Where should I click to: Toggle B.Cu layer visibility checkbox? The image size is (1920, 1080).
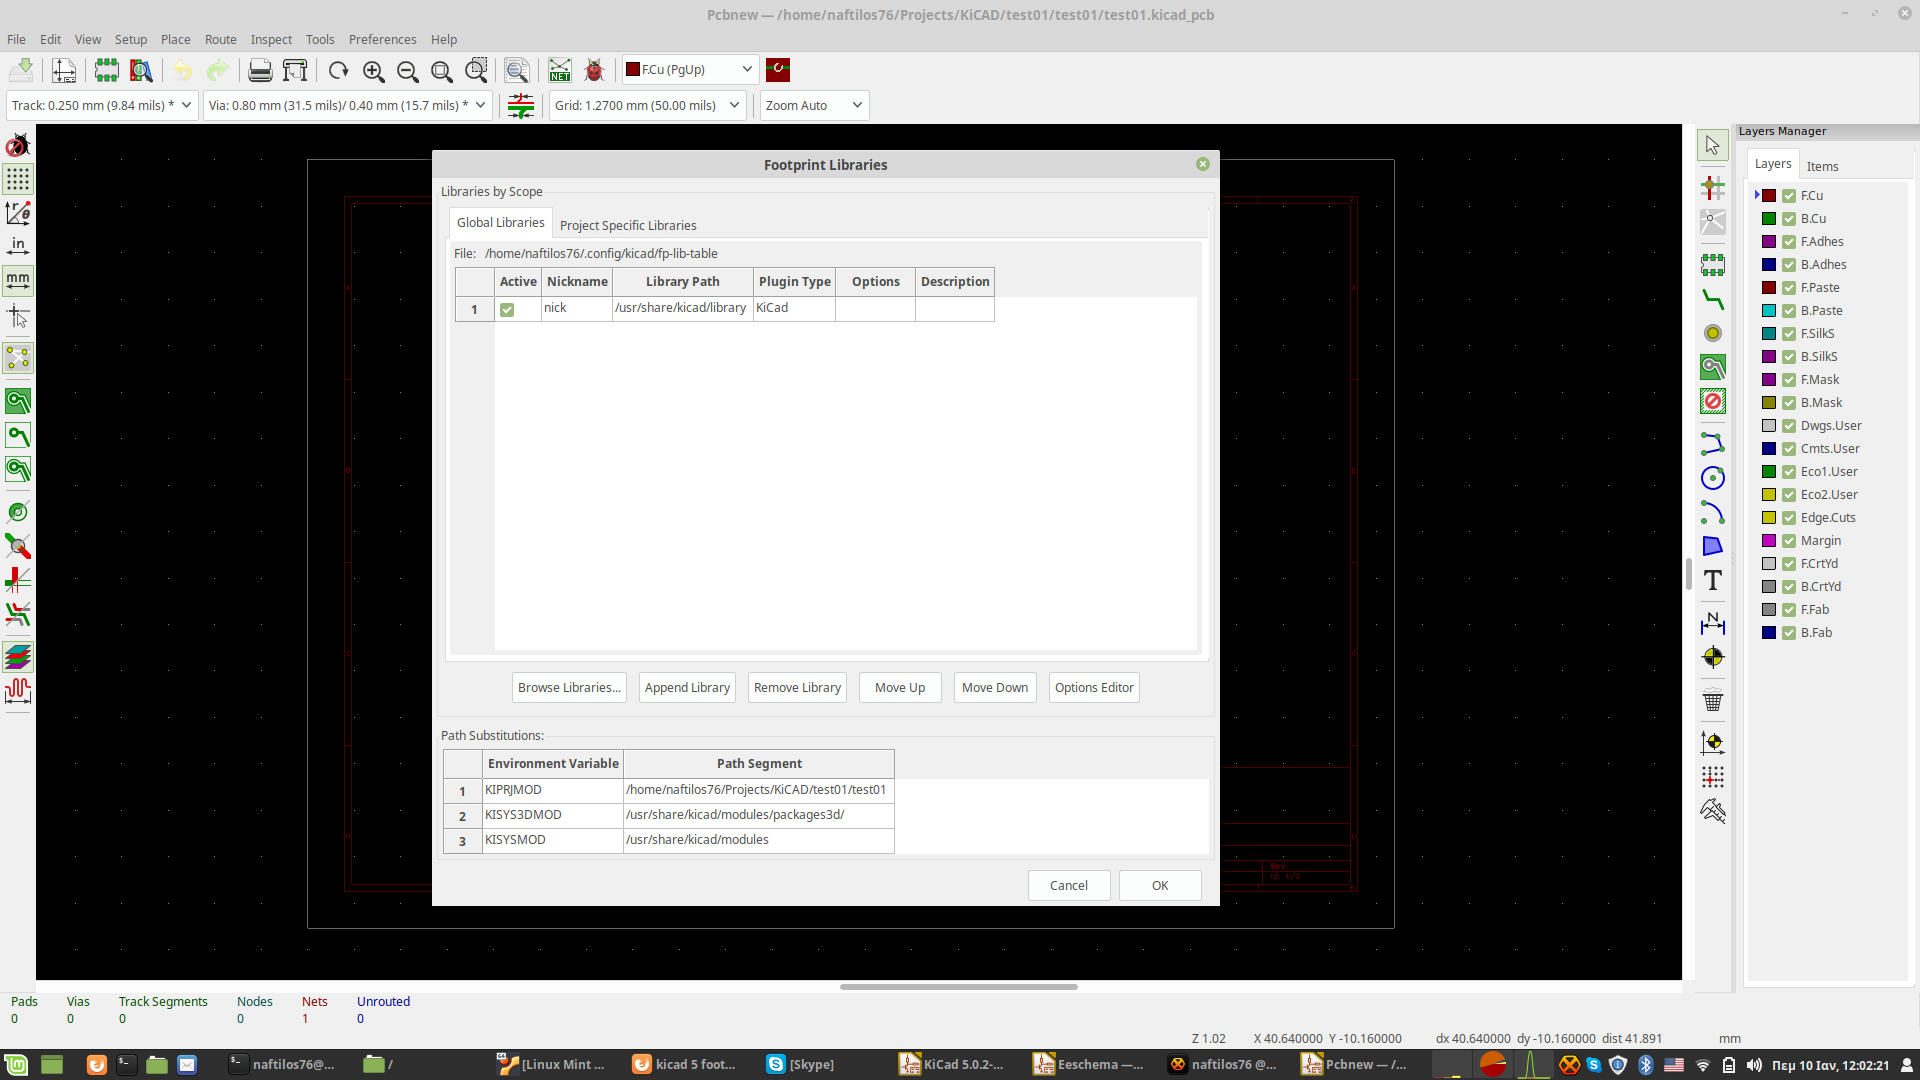click(x=1789, y=219)
